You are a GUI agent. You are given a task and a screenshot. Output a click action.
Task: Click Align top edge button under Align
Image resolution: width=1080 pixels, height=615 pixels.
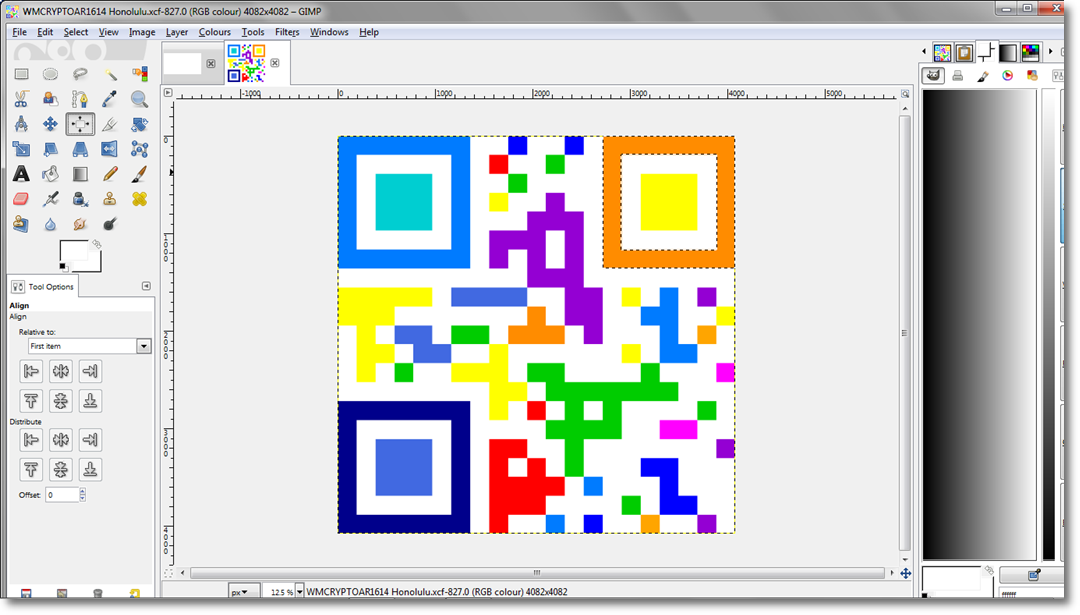click(31, 401)
